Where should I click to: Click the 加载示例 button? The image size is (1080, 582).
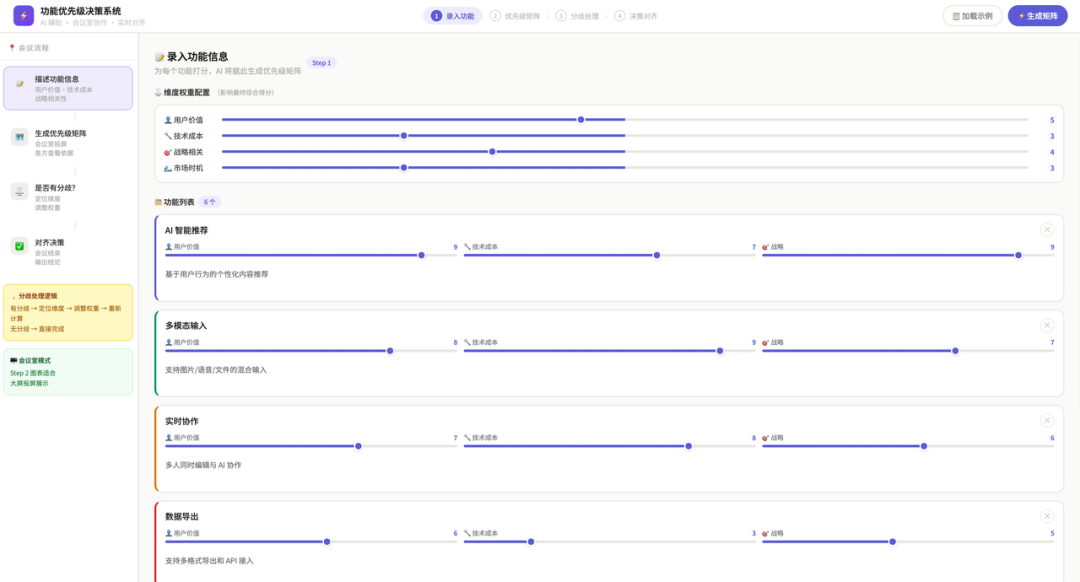(x=972, y=16)
